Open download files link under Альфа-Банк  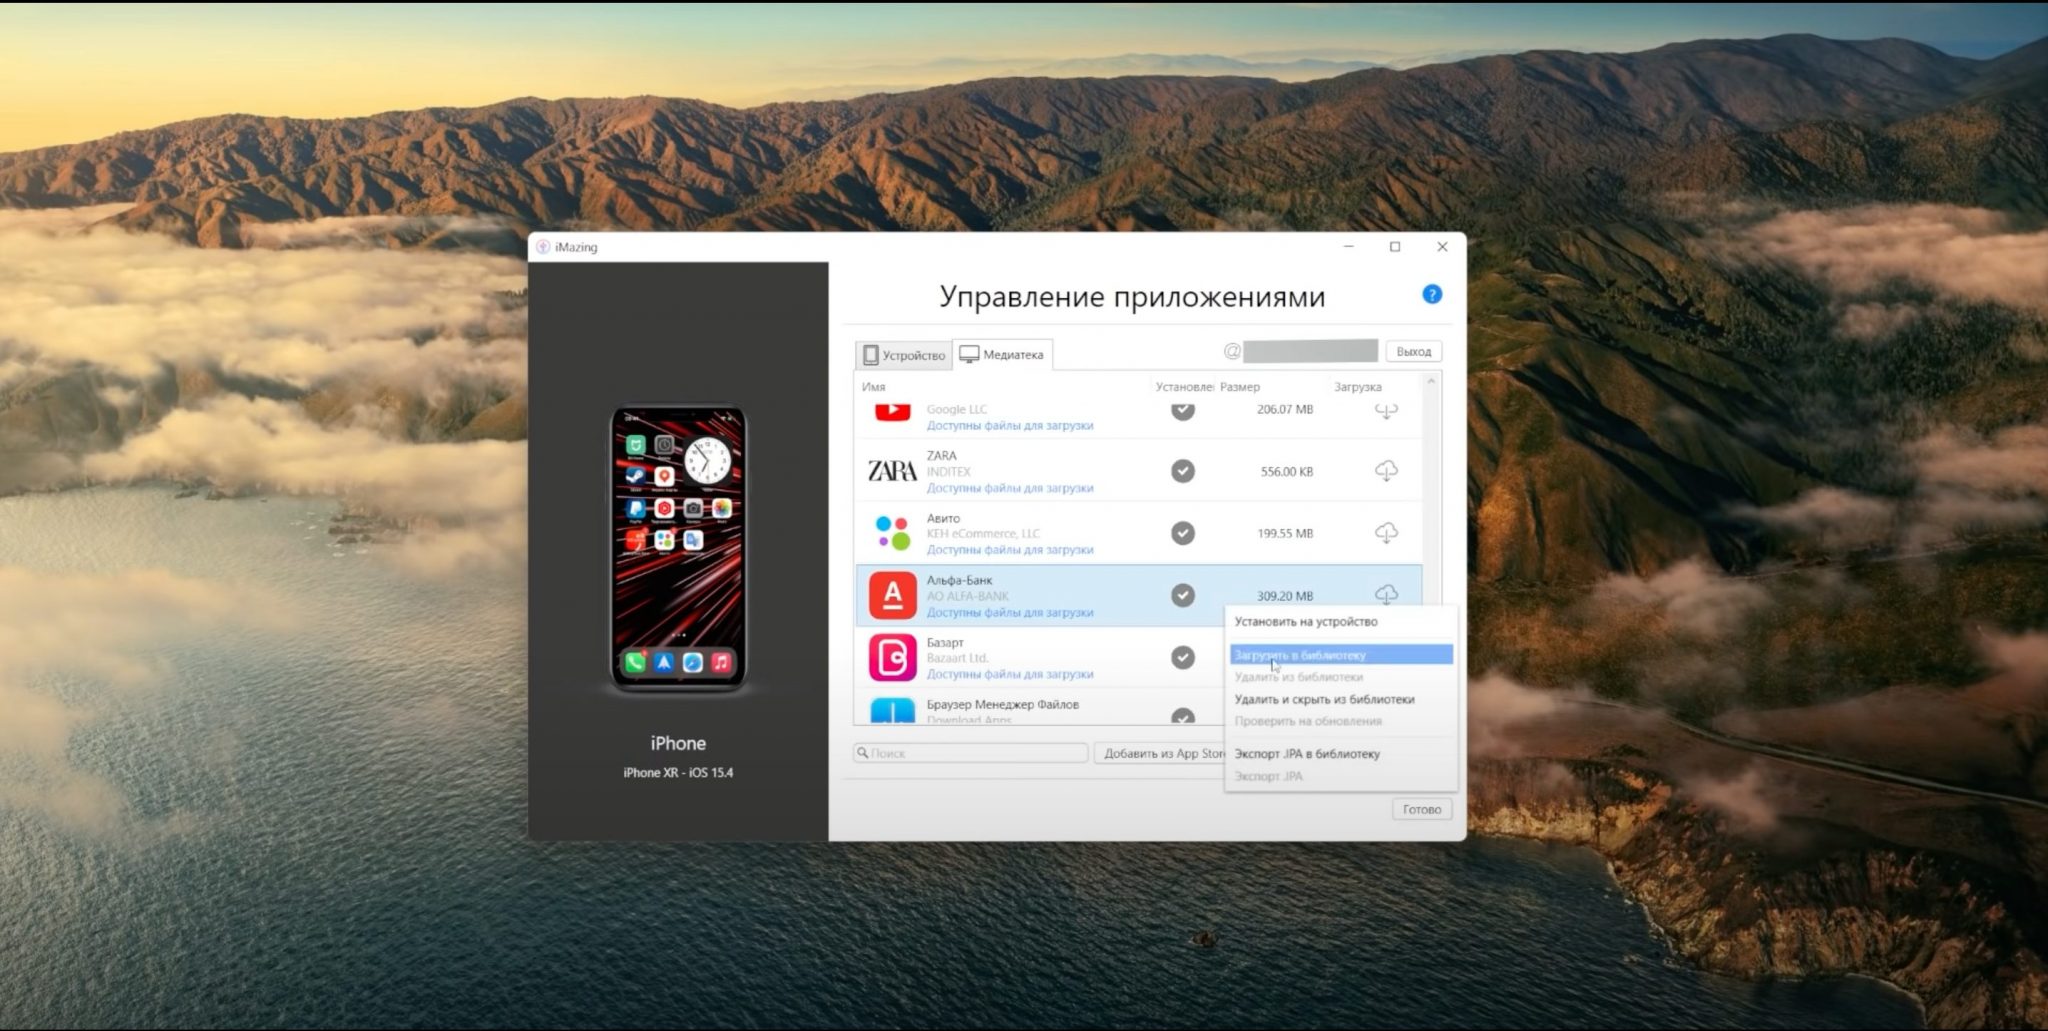click(x=1009, y=612)
